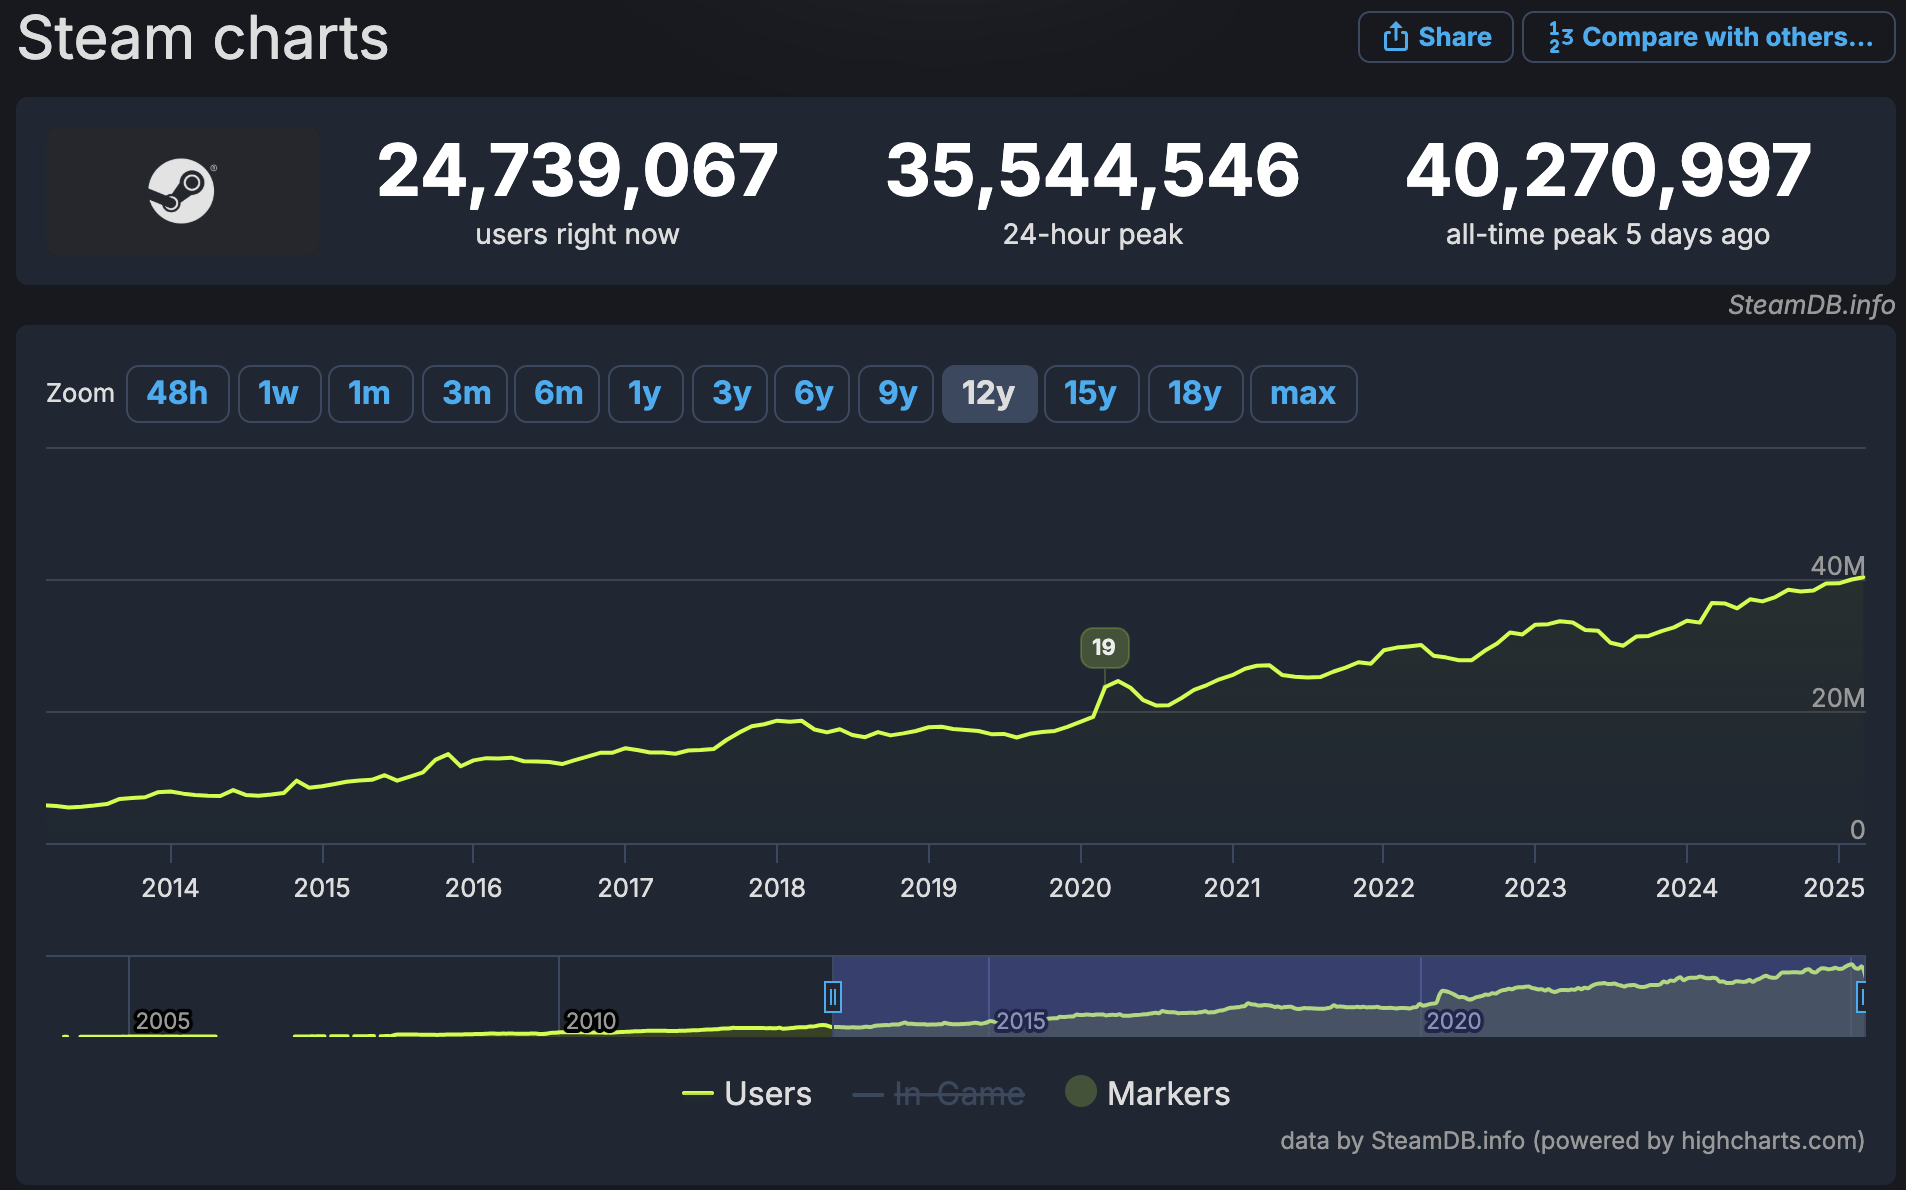Zoom chart to 3y
The image size is (1906, 1190).
tap(731, 393)
